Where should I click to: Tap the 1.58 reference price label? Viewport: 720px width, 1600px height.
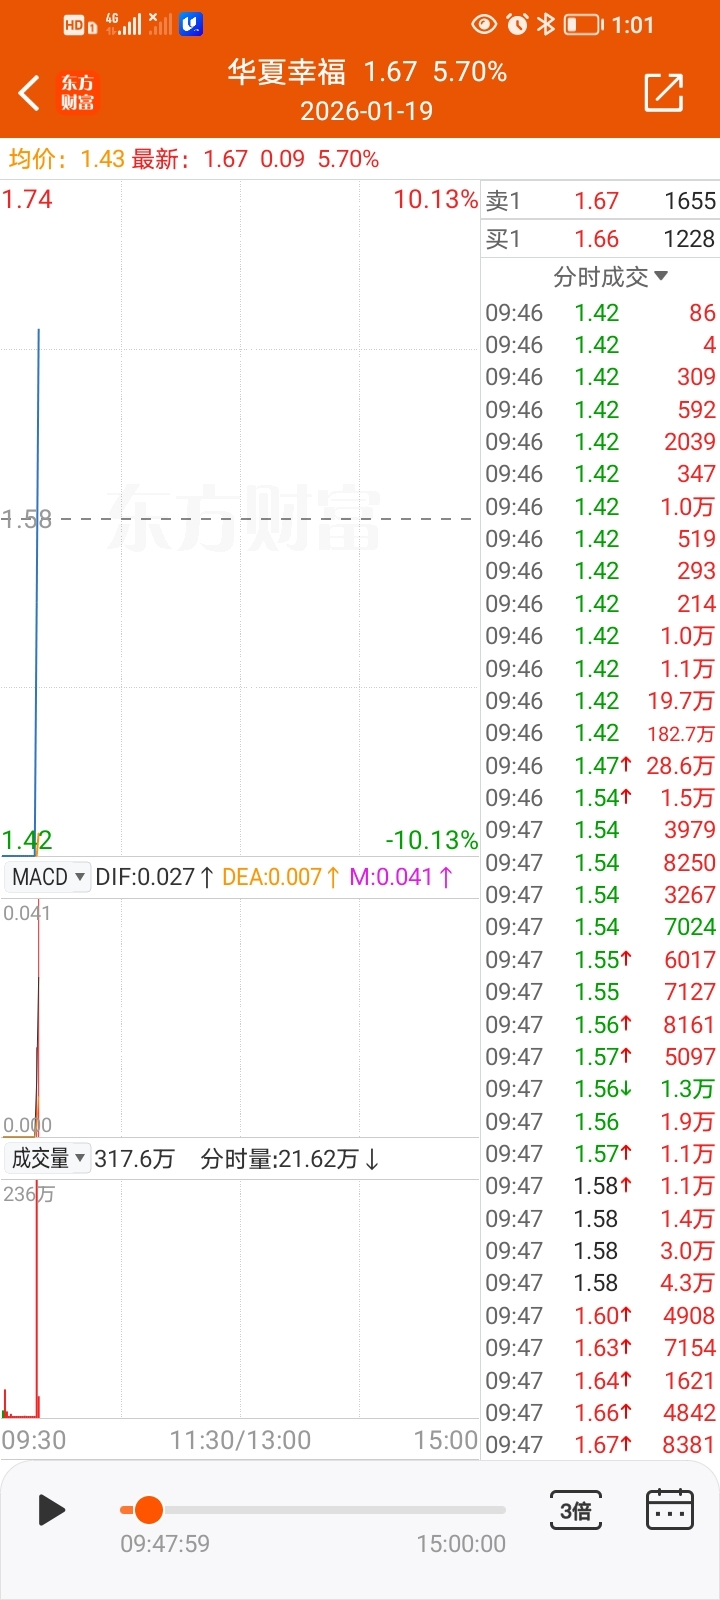27,519
